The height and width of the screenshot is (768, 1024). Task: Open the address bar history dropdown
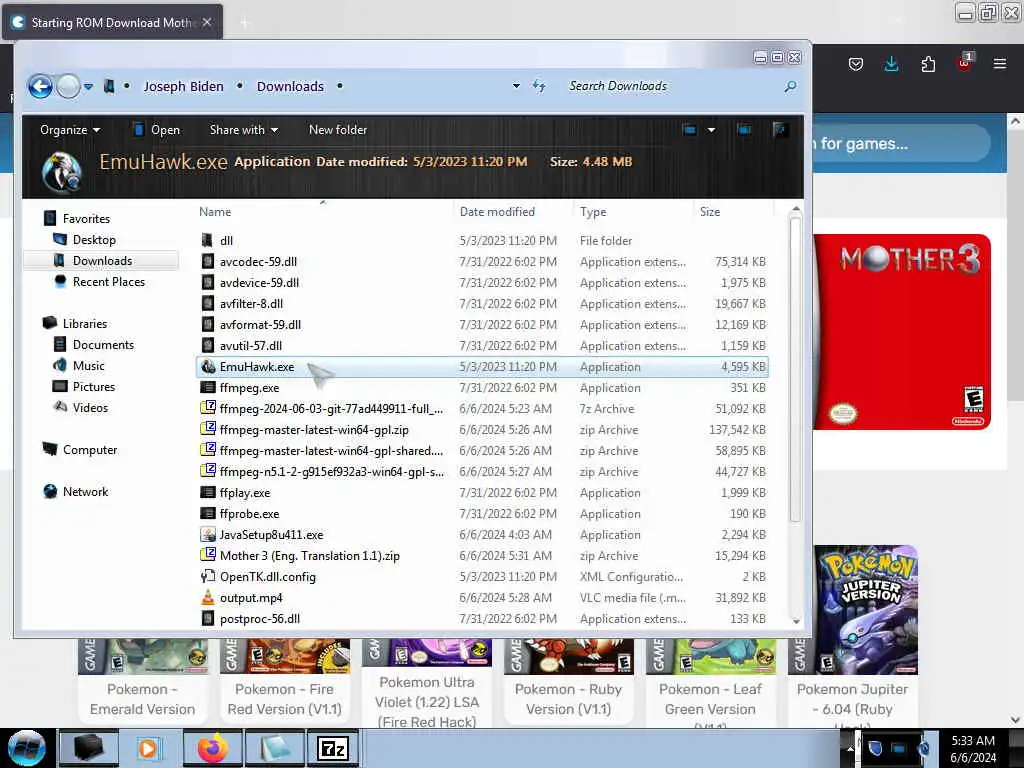[x=516, y=86]
